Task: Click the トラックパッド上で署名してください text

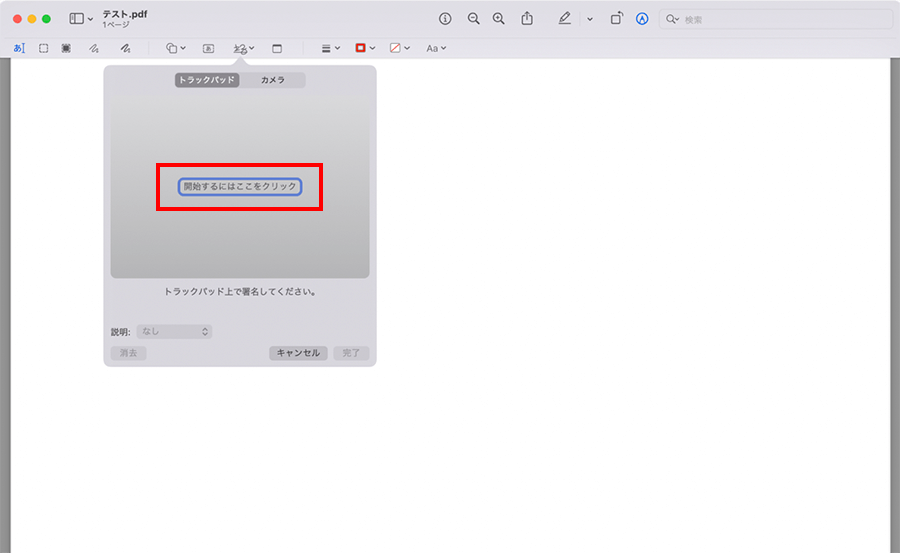Action: tap(240, 292)
